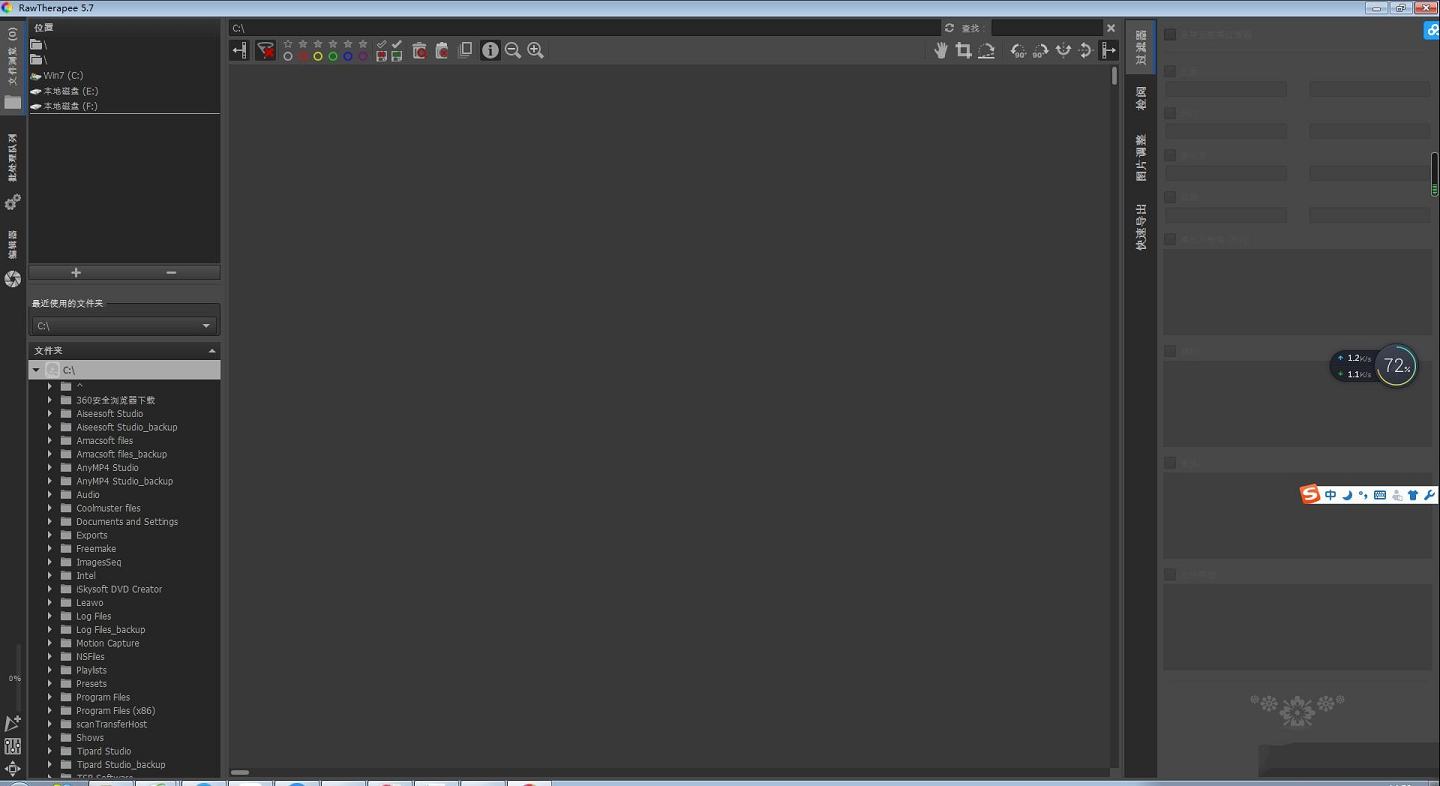Image resolution: width=1440 pixels, height=786 pixels.
Task: Expand the Aiseesoft Studio folder node
Action: coord(49,414)
